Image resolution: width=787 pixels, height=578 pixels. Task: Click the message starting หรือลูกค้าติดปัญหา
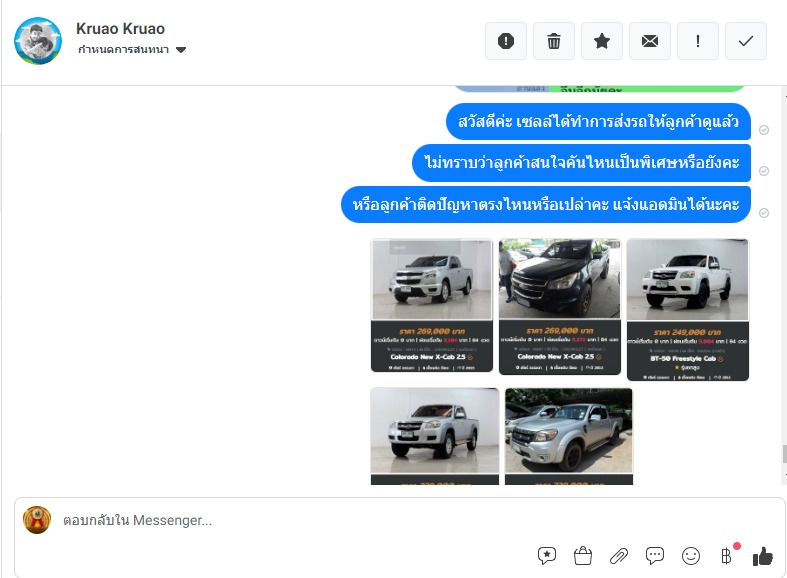[x=546, y=204]
